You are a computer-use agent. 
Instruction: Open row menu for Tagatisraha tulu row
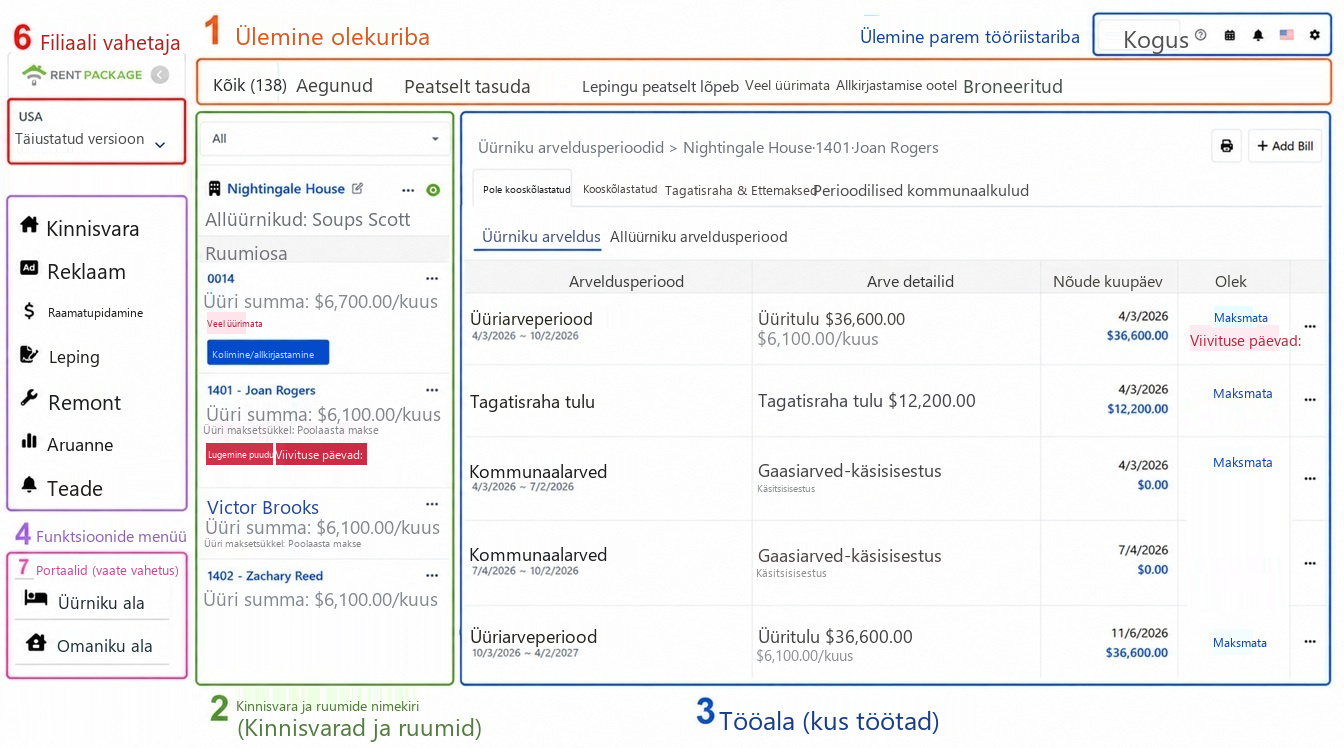tap(1310, 400)
